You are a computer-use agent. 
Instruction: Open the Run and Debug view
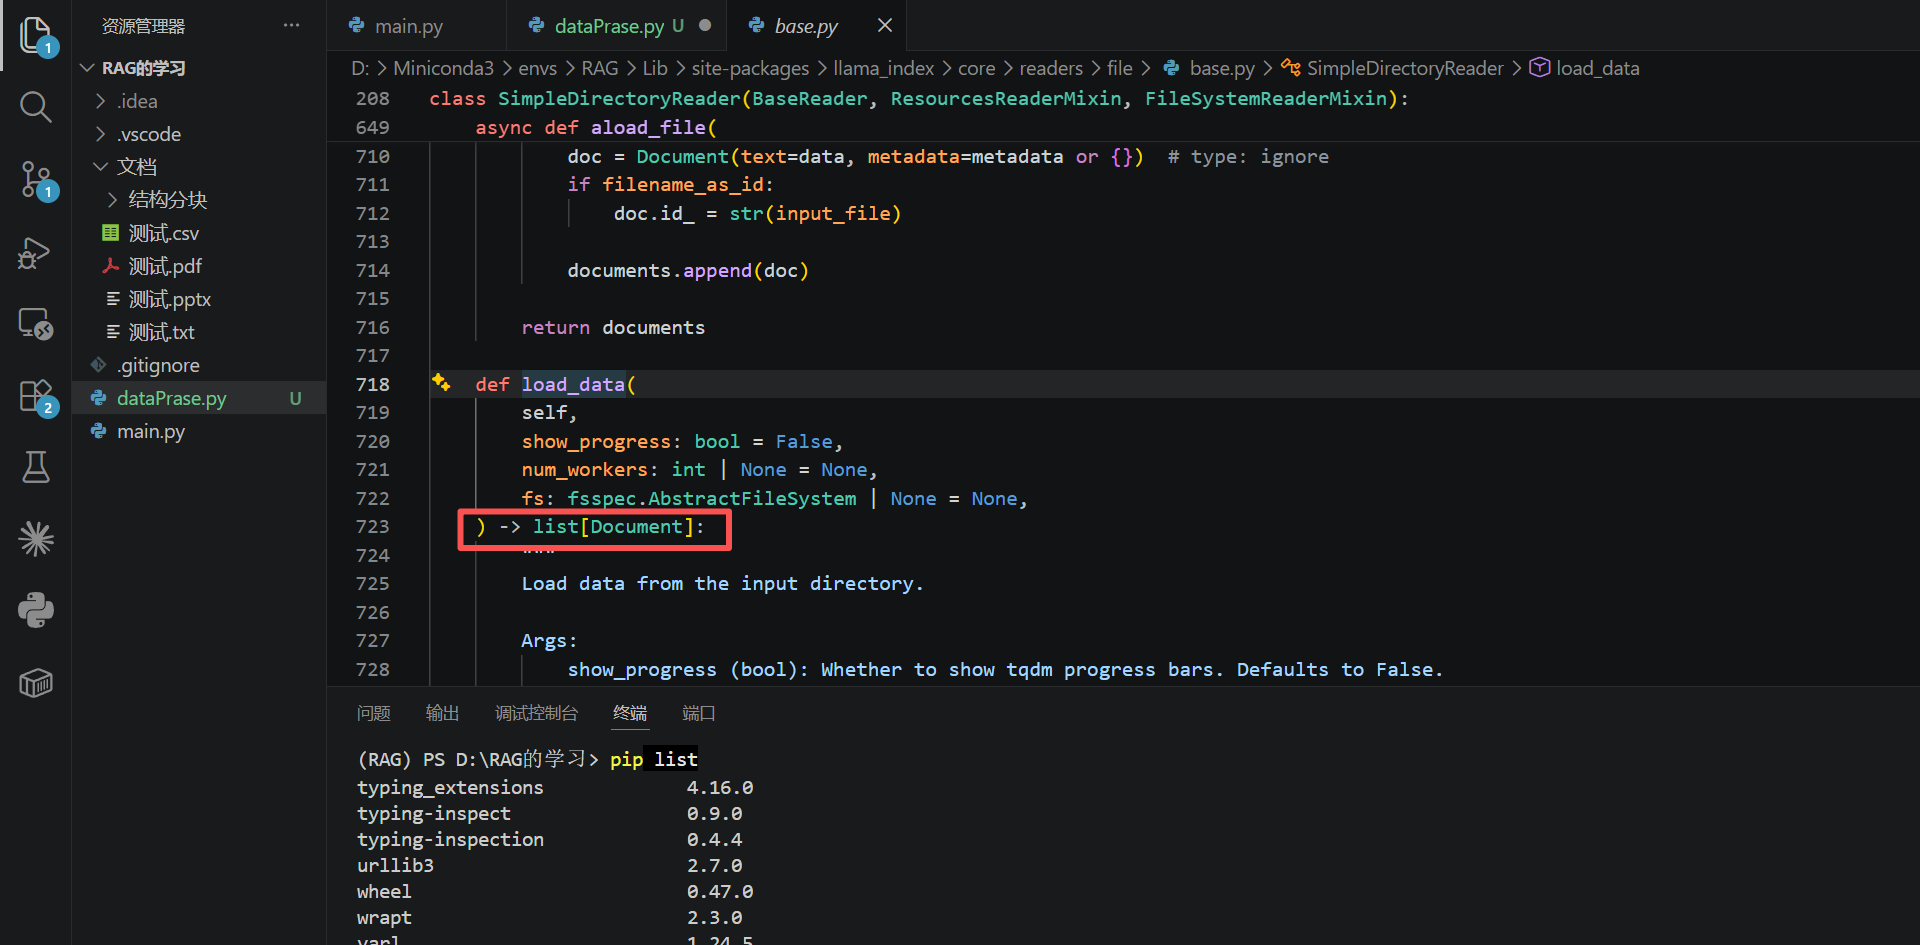36,252
